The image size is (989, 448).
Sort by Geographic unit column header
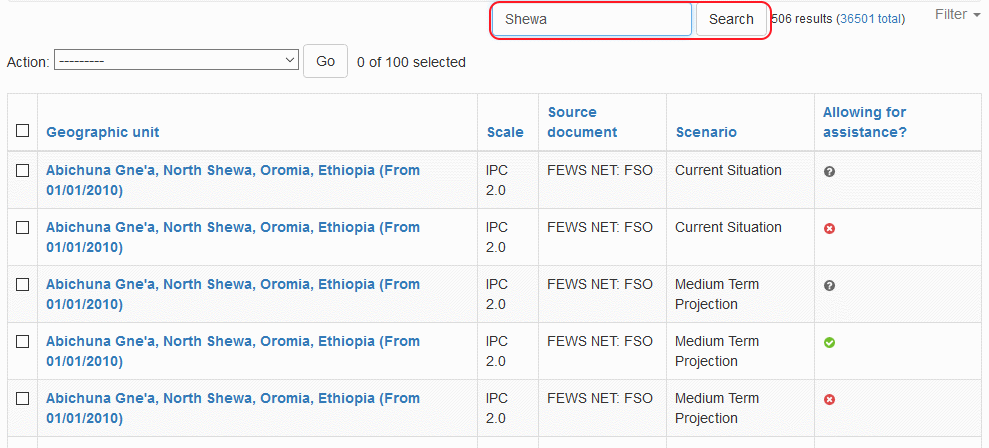[x=102, y=132]
